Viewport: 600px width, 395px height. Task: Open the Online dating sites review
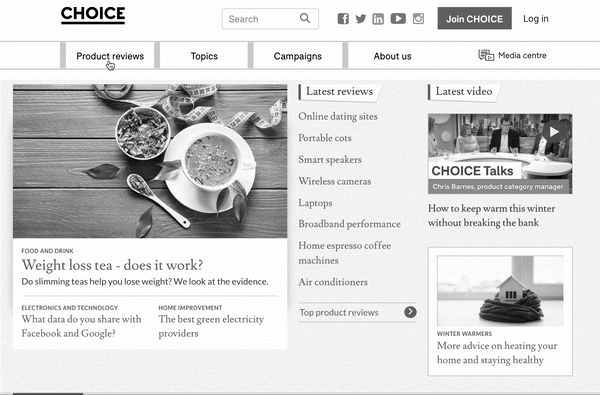(x=338, y=116)
